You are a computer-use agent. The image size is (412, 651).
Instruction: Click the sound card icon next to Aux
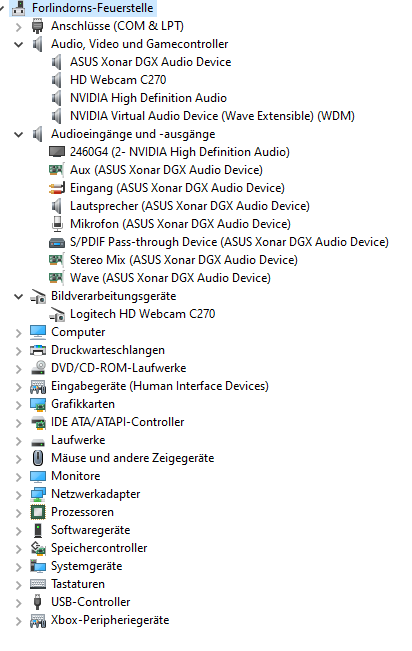click(56, 170)
